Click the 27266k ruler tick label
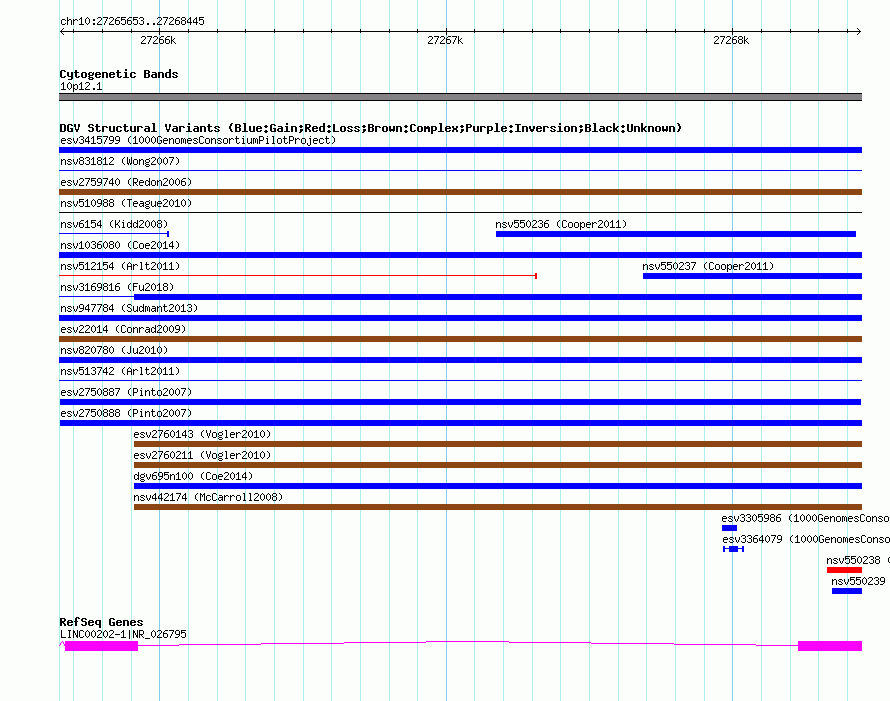 pos(158,40)
